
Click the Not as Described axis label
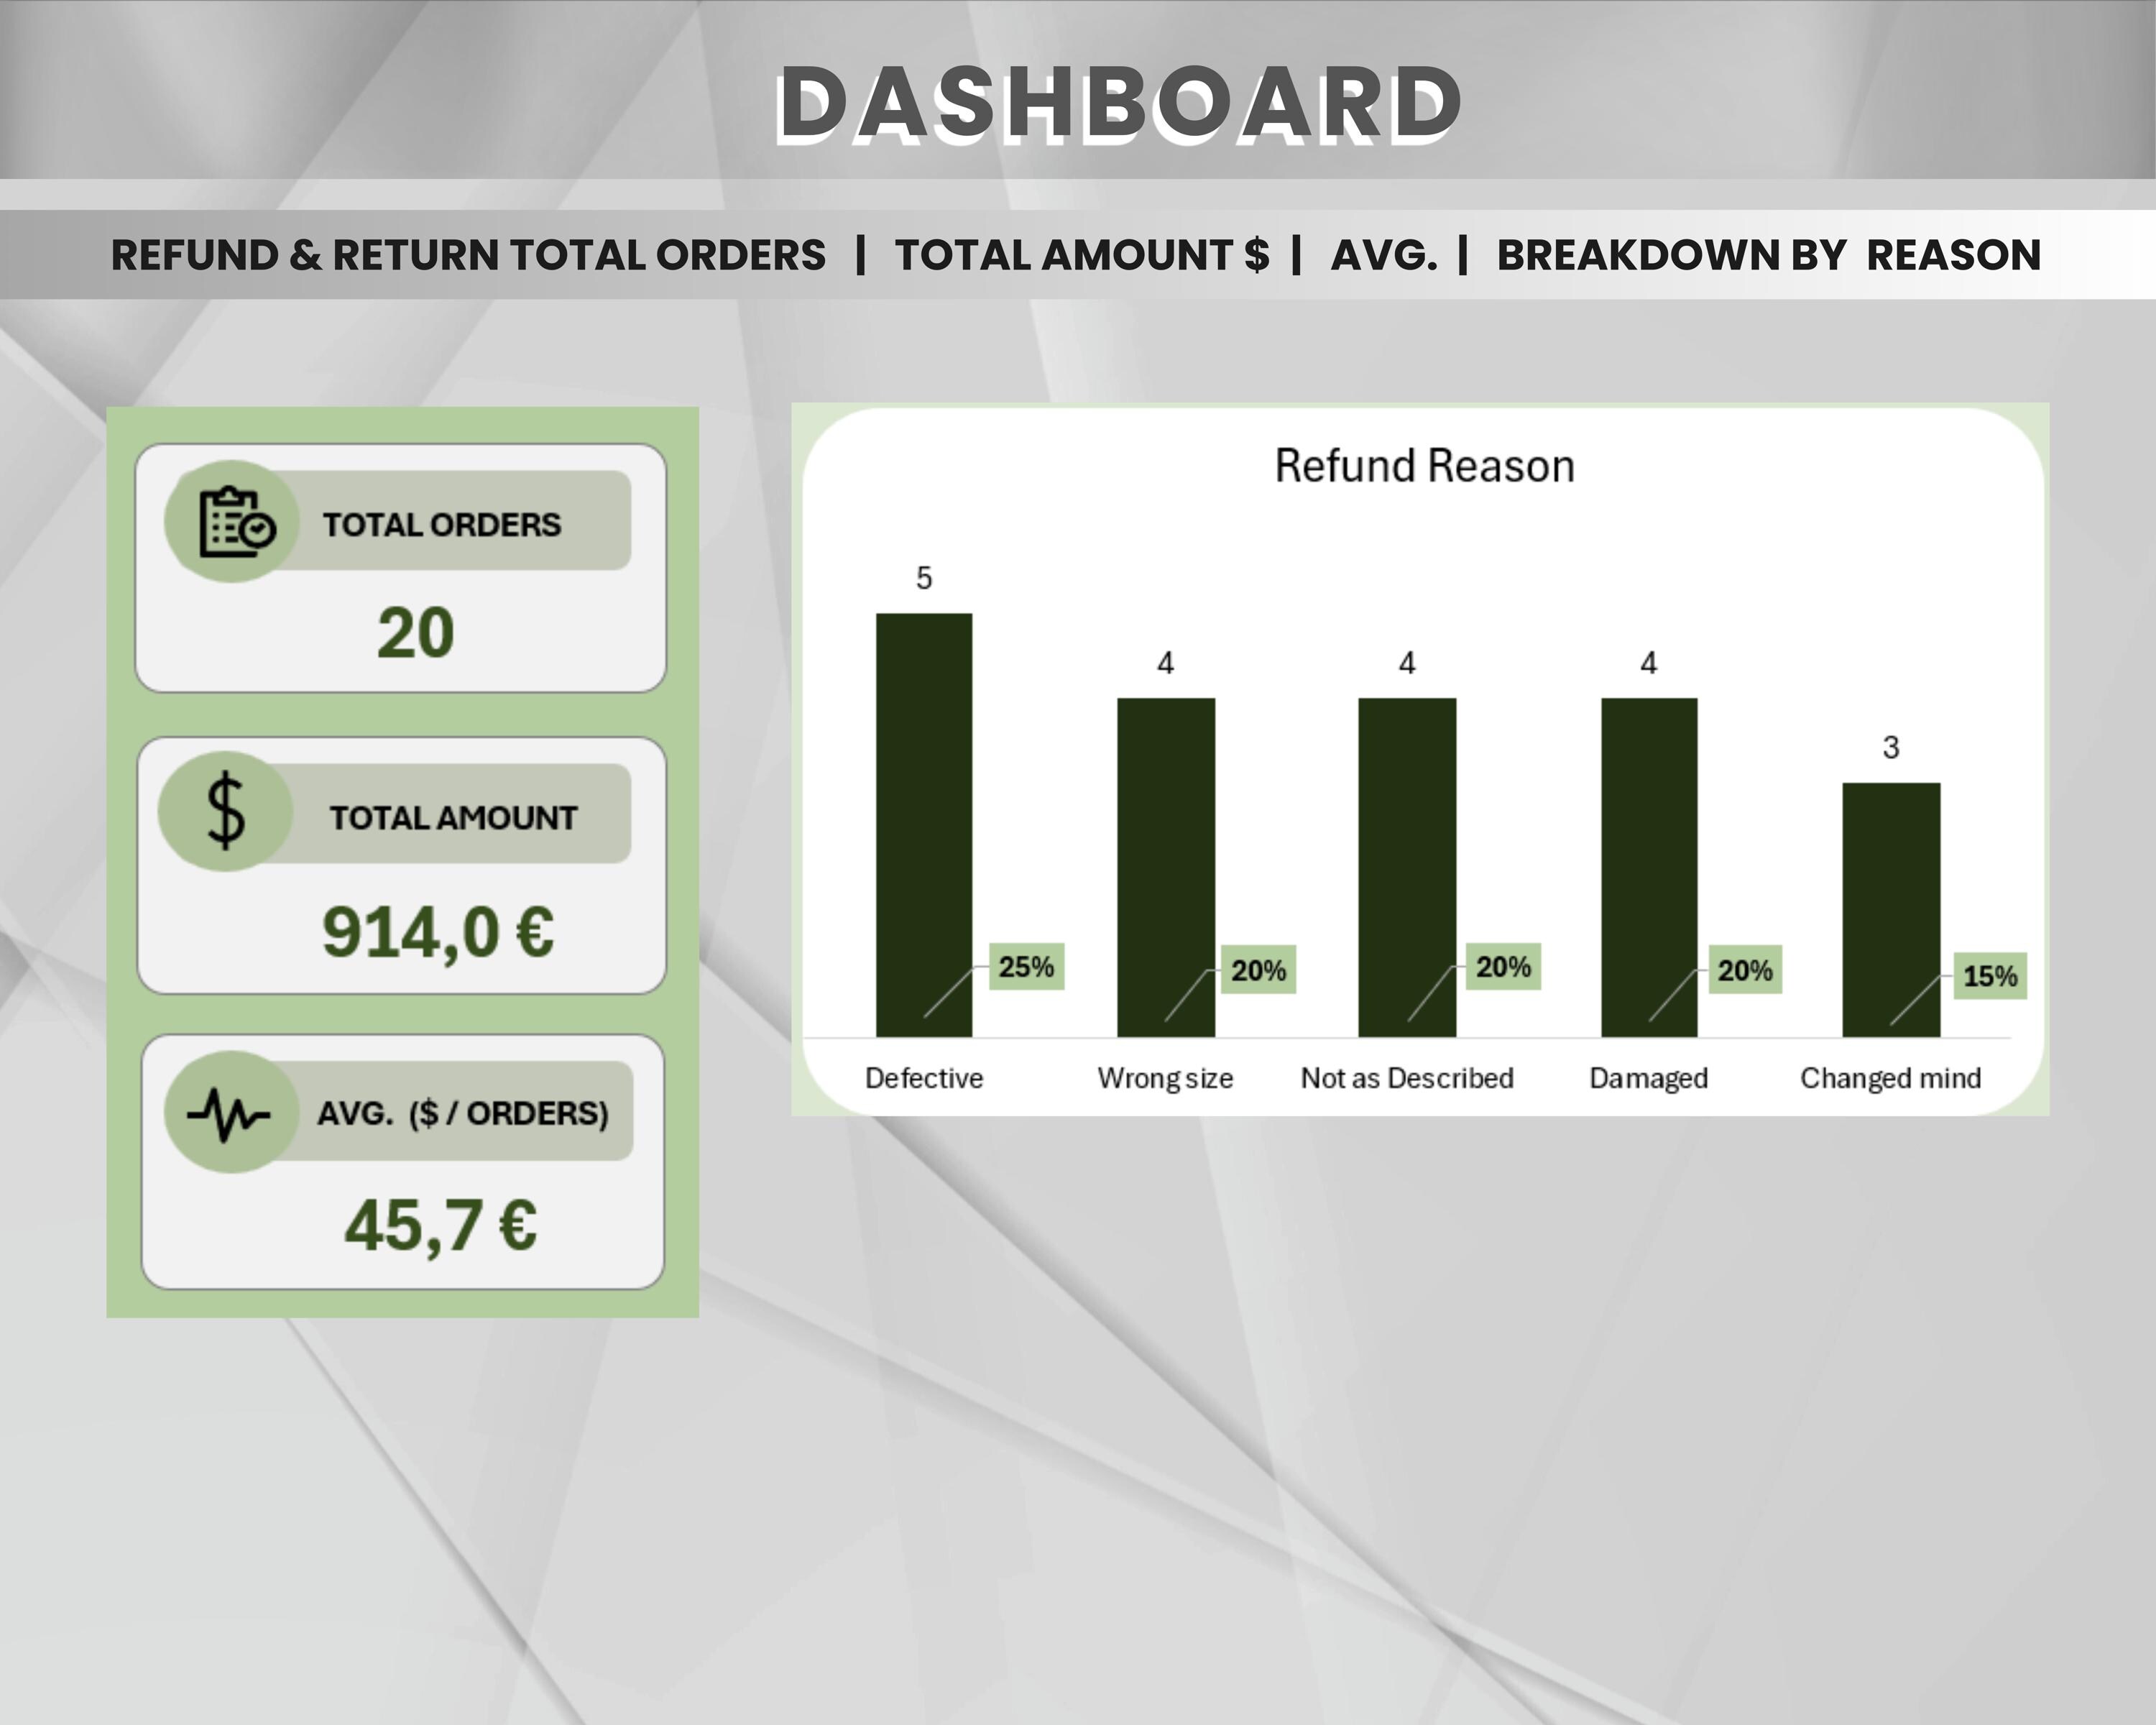tap(1406, 1078)
